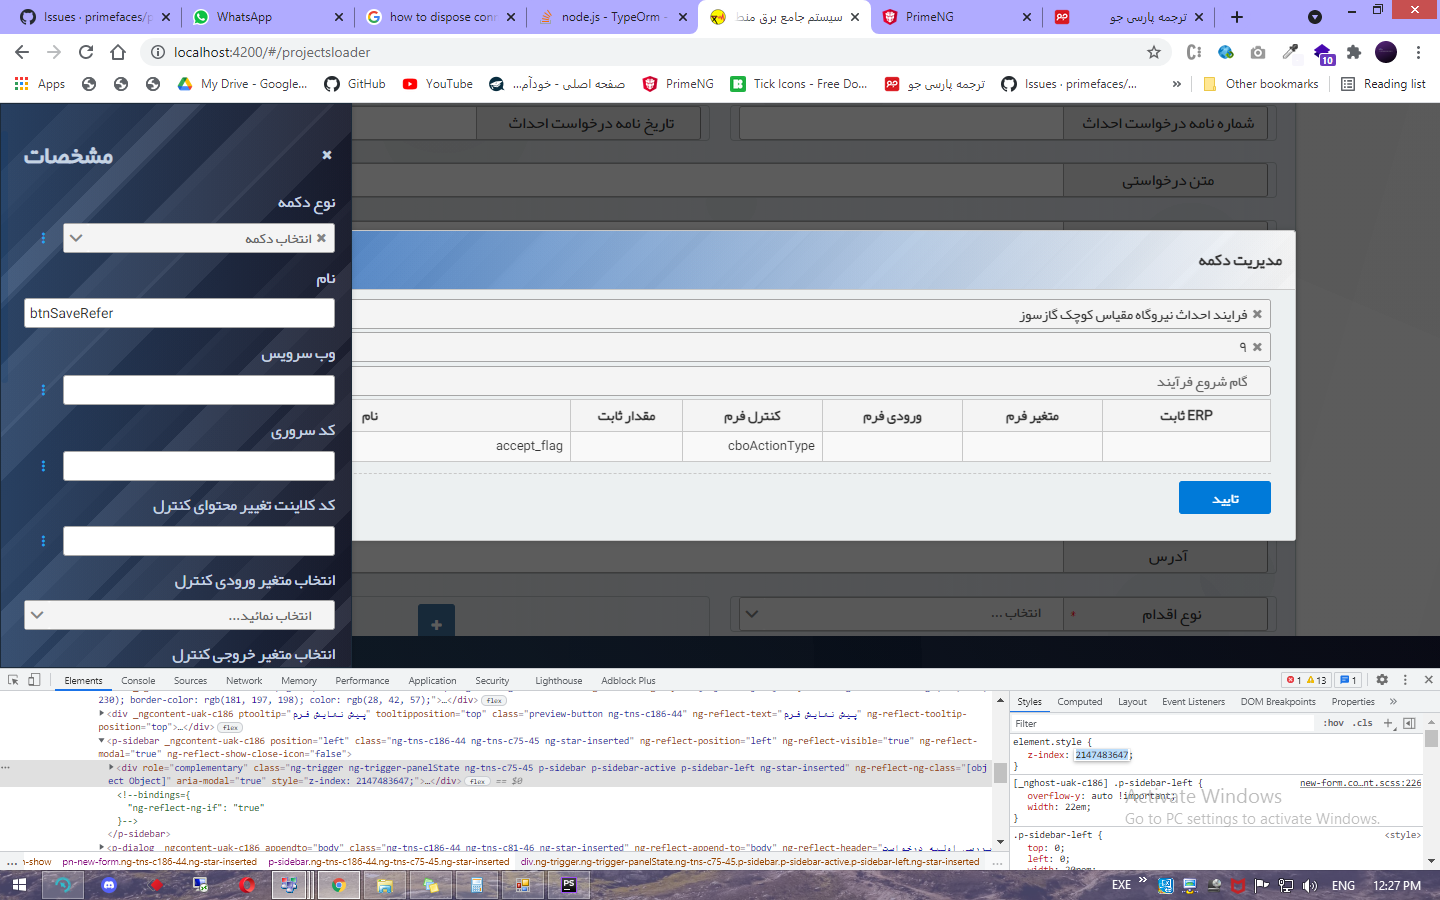The width and height of the screenshot is (1440, 900).
Task: Toggle the :hov element state panel
Action: click(x=1333, y=723)
